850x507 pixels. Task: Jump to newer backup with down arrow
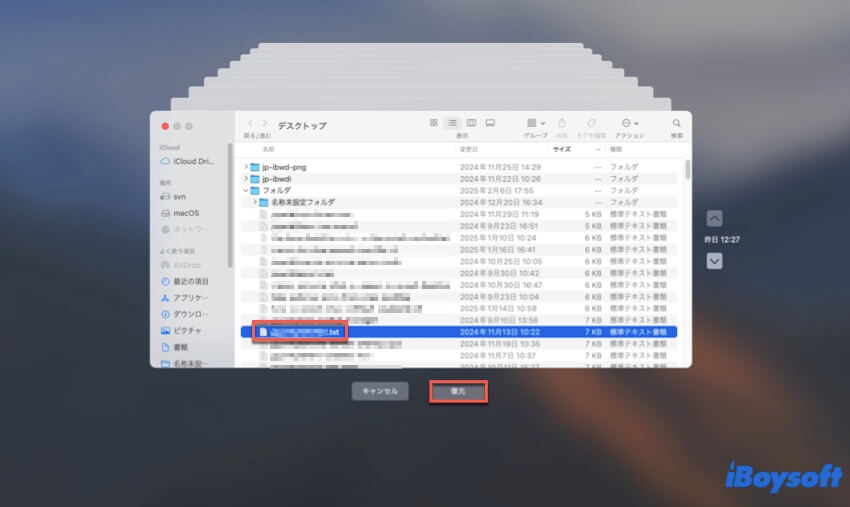(714, 260)
